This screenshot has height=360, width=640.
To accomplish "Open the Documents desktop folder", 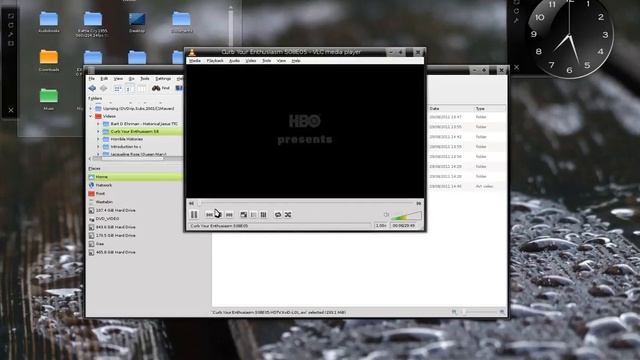I will tap(182, 22).
